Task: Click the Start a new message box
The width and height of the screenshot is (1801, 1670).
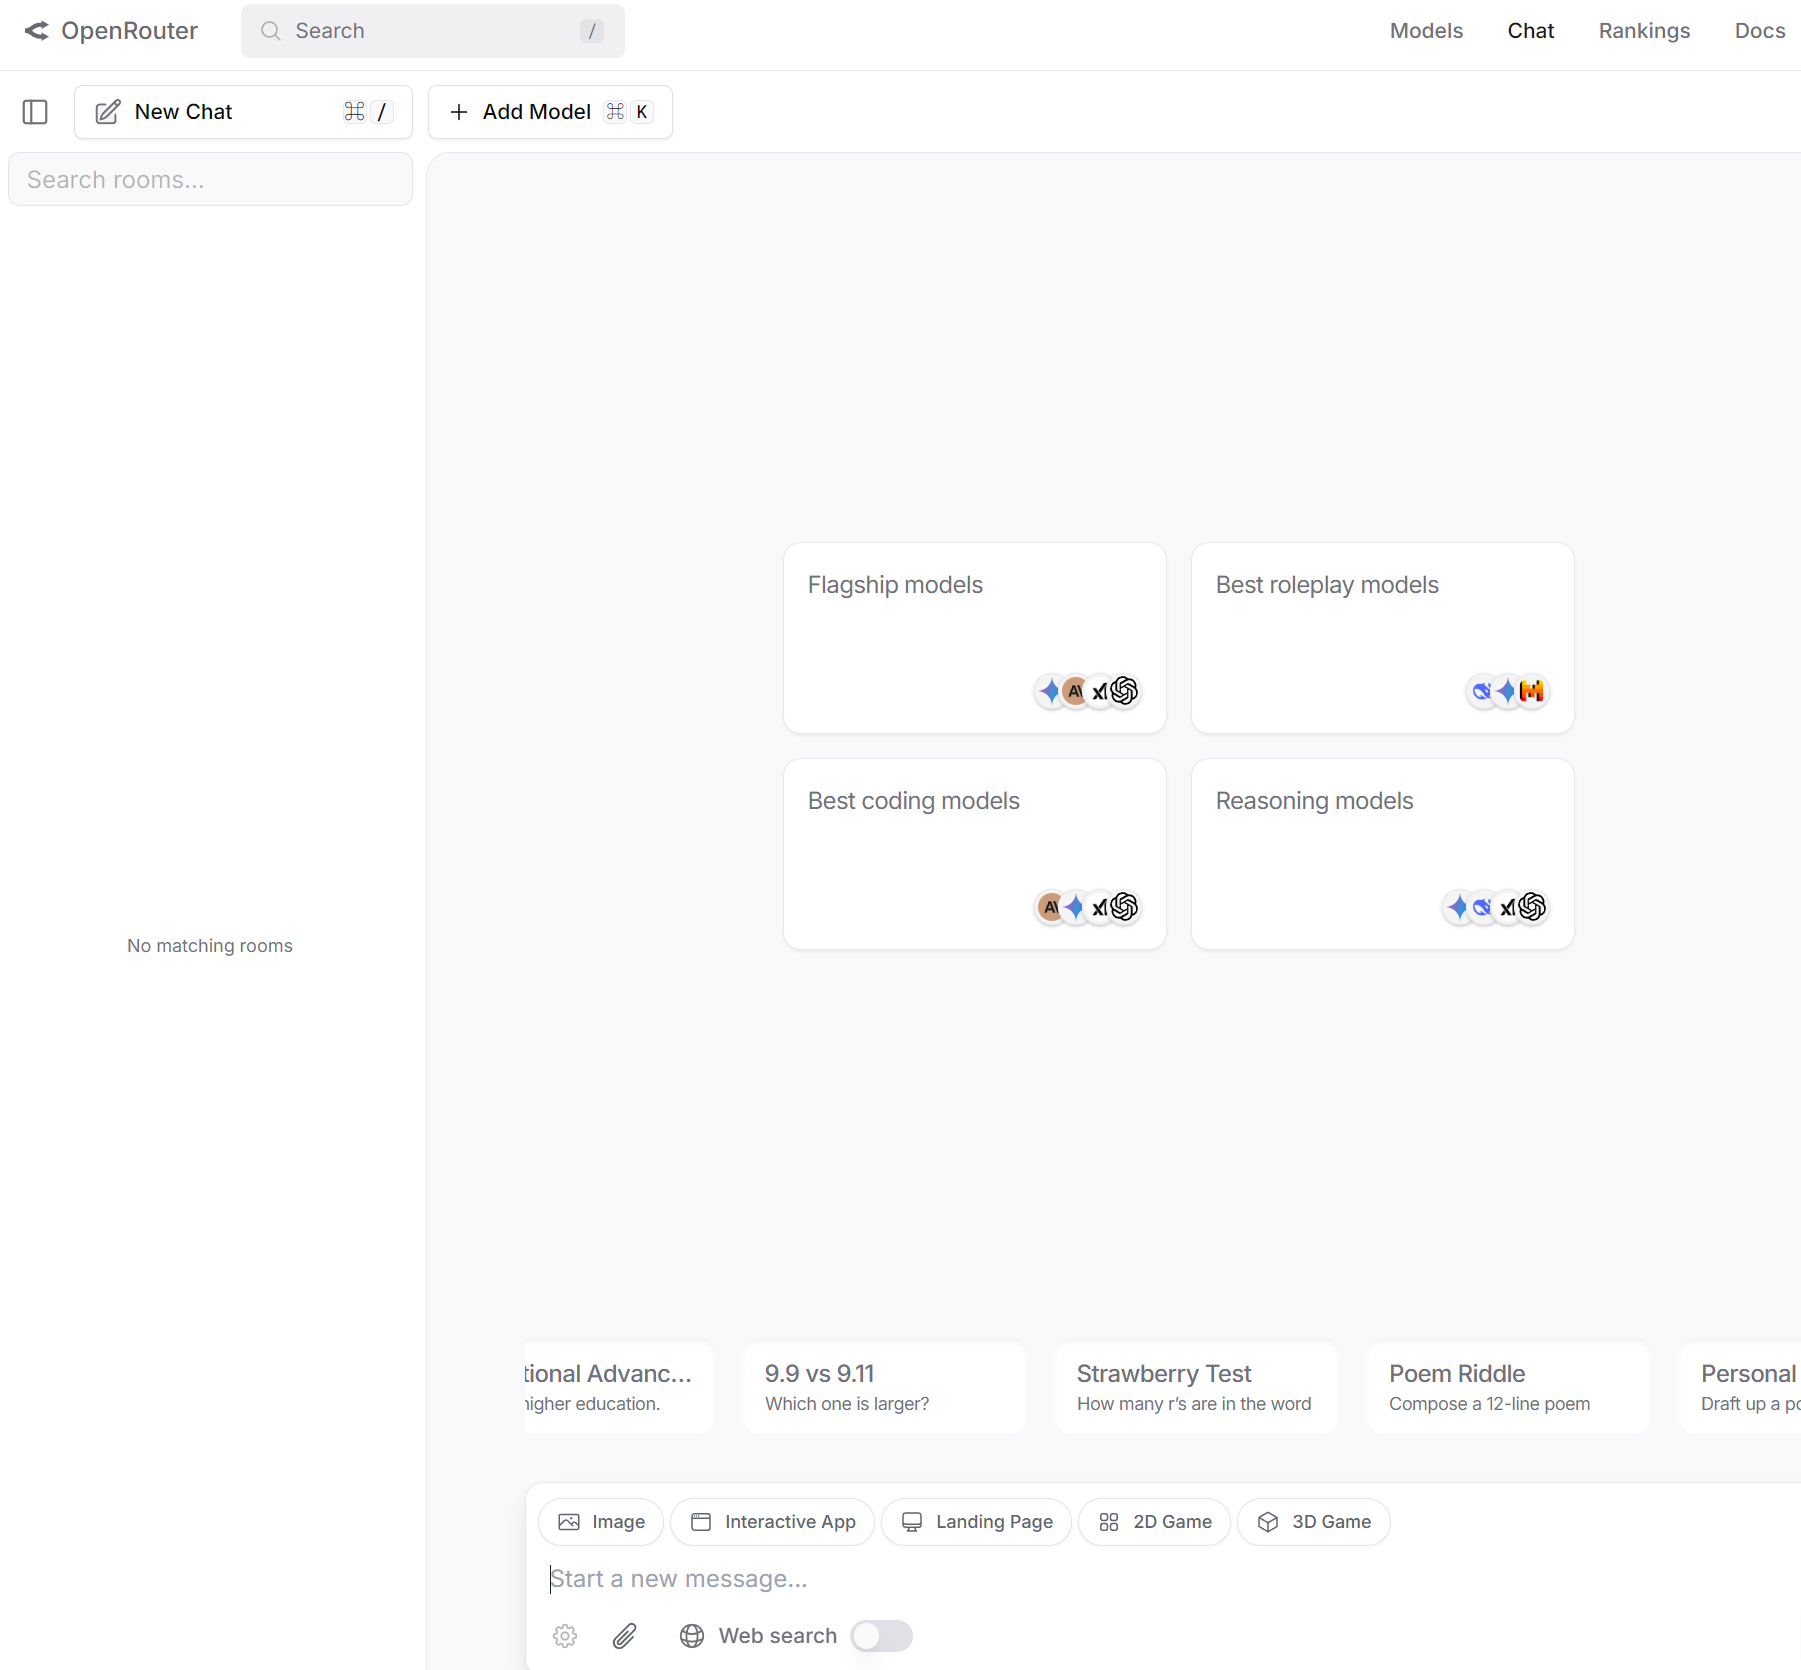Action: coord(1170,1579)
